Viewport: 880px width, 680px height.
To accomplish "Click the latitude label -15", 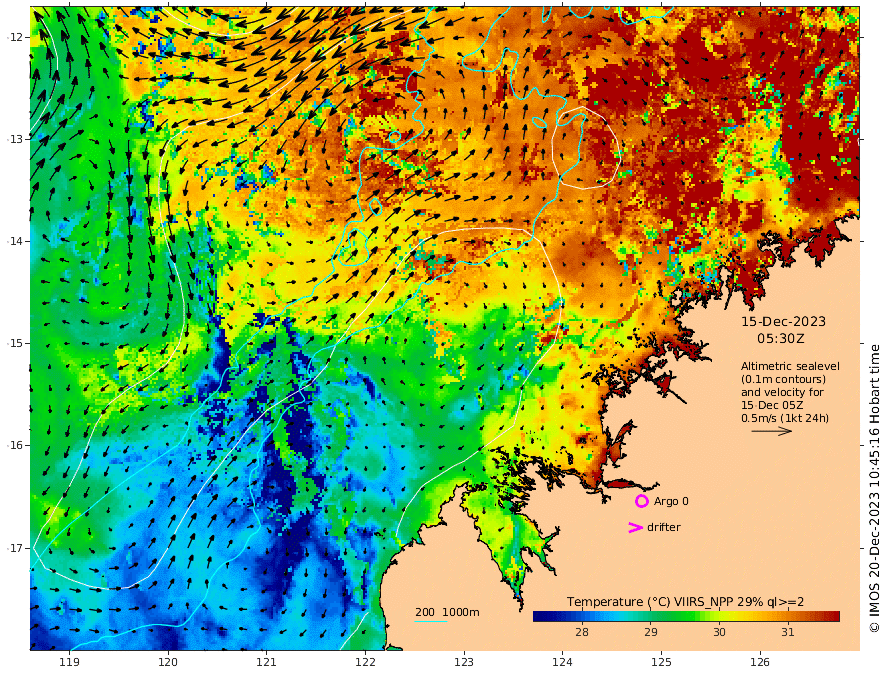I will click(13, 343).
